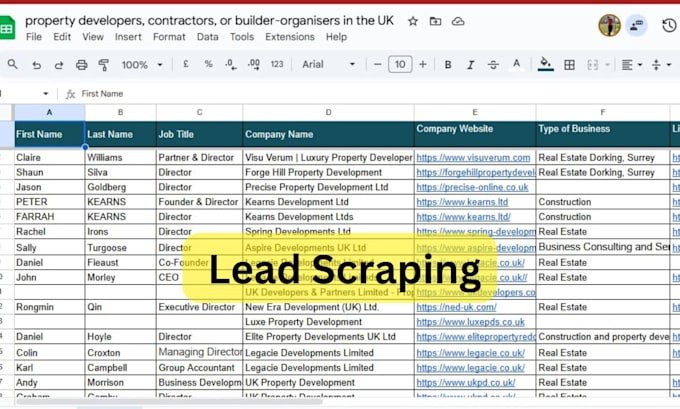Toggle italic formatting
The width and height of the screenshot is (680, 409).
(x=471, y=65)
